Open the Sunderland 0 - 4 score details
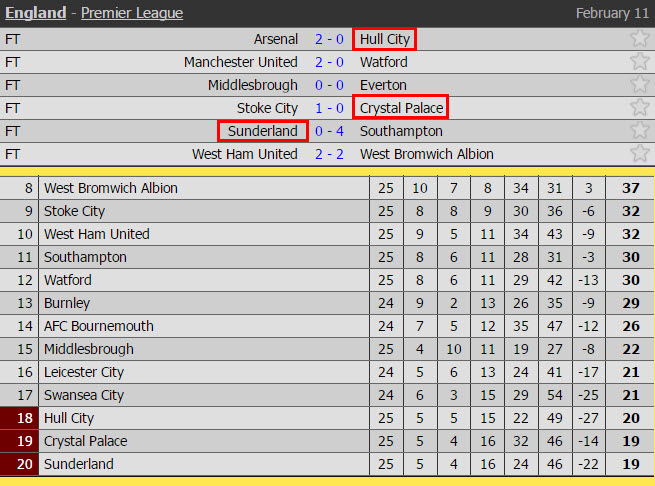Screen dimensions: 655x486 (329, 131)
